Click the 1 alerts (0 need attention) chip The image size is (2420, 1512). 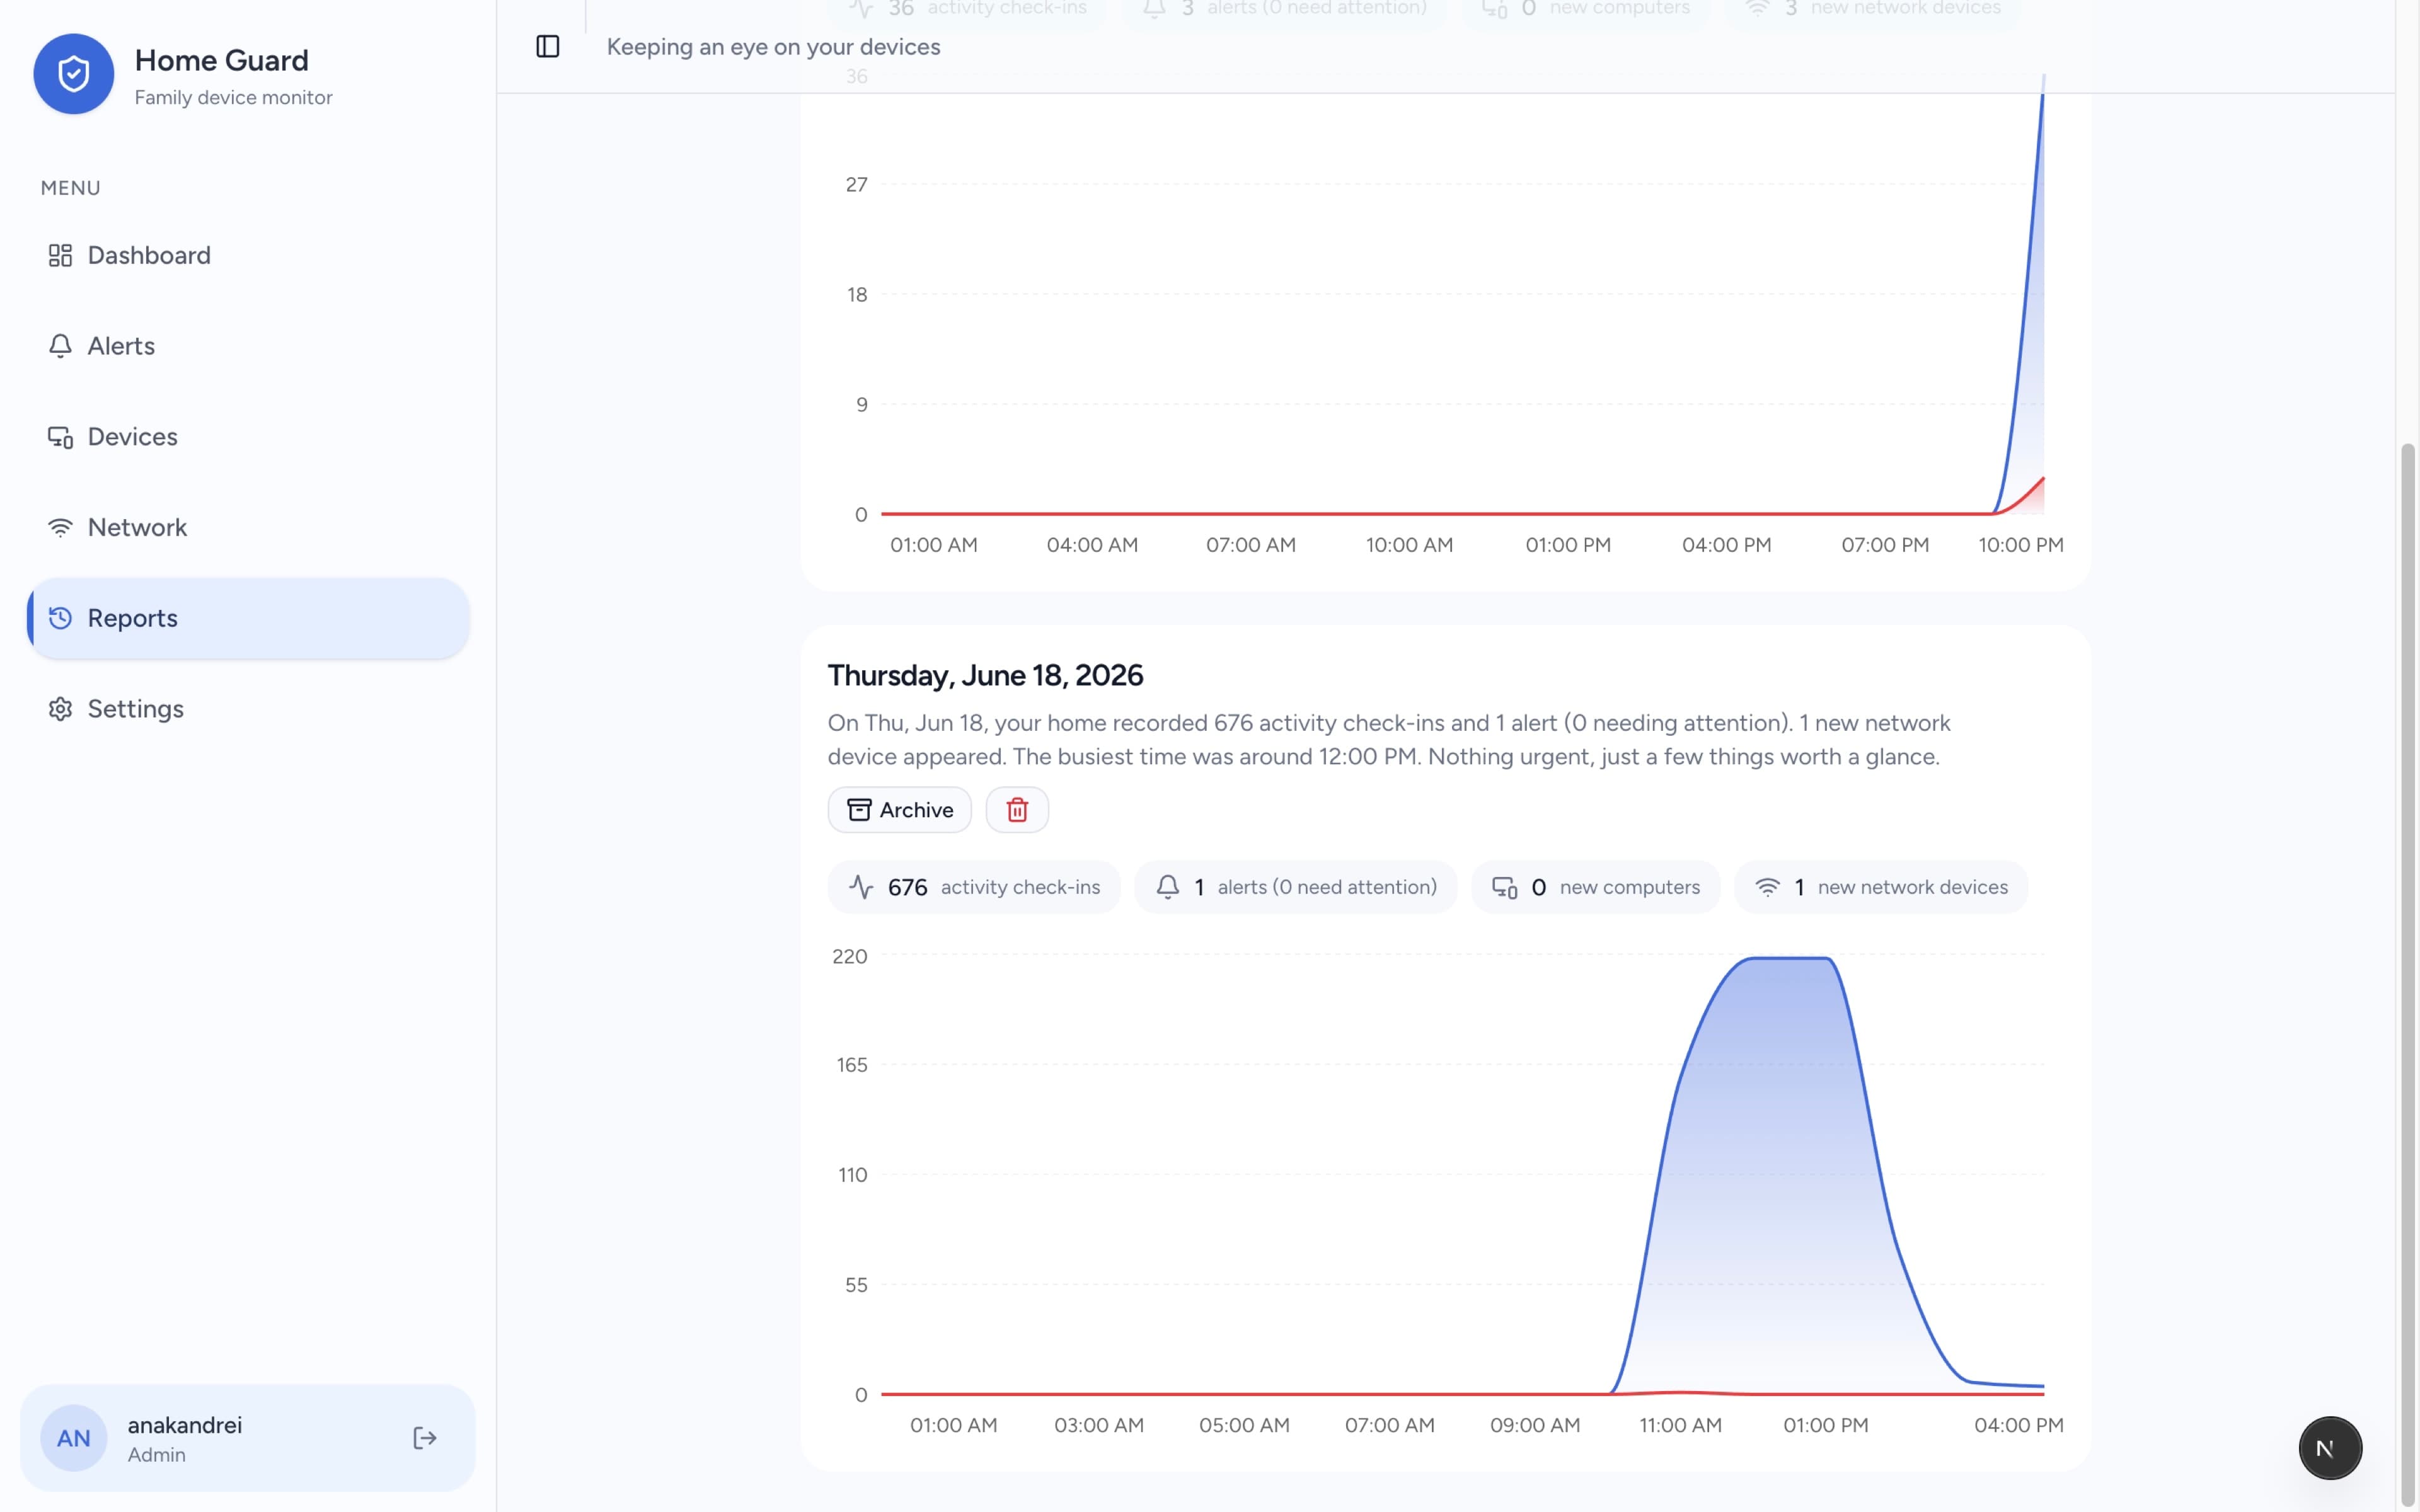[x=1295, y=887]
